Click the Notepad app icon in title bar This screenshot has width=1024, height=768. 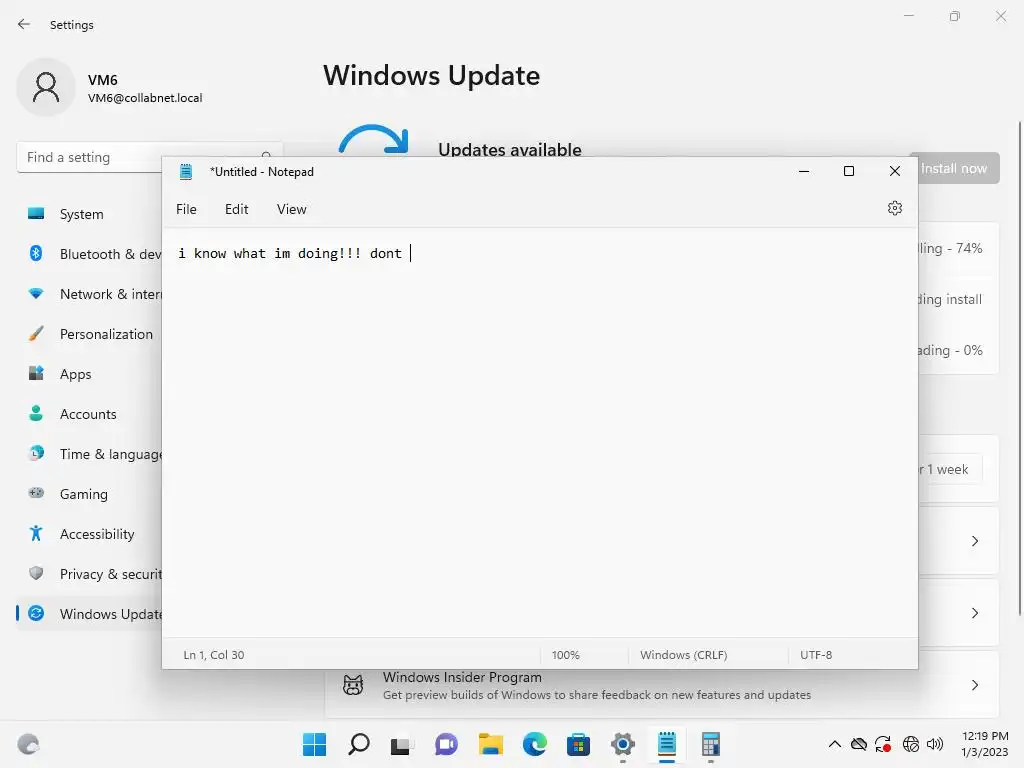pos(186,172)
